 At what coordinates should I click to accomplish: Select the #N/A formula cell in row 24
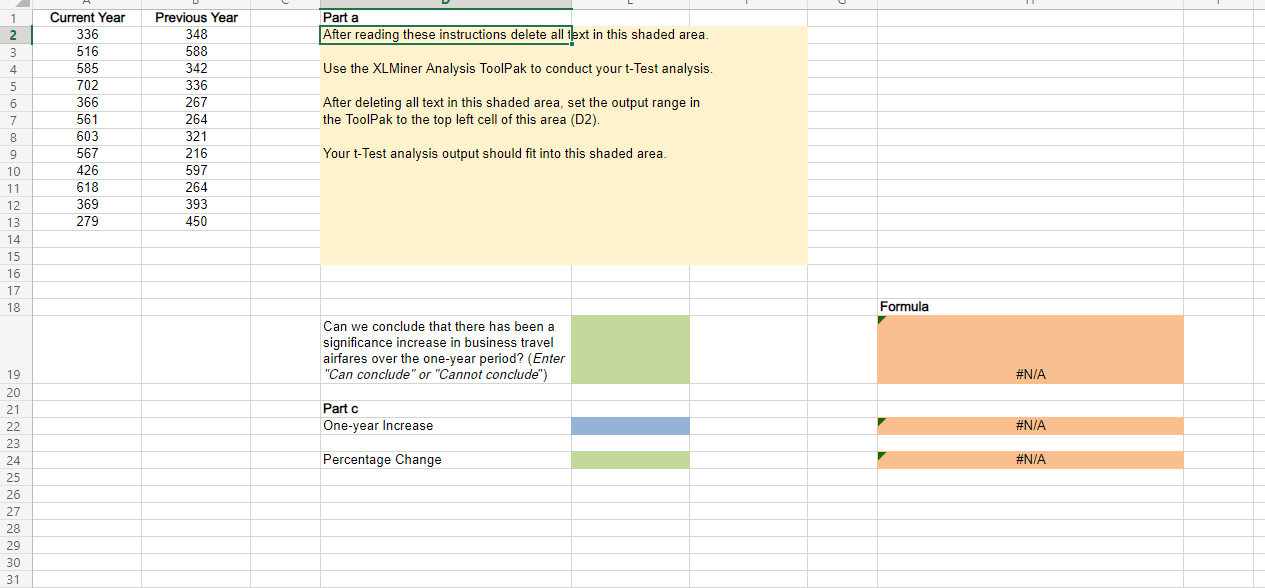tap(1030, 459)
